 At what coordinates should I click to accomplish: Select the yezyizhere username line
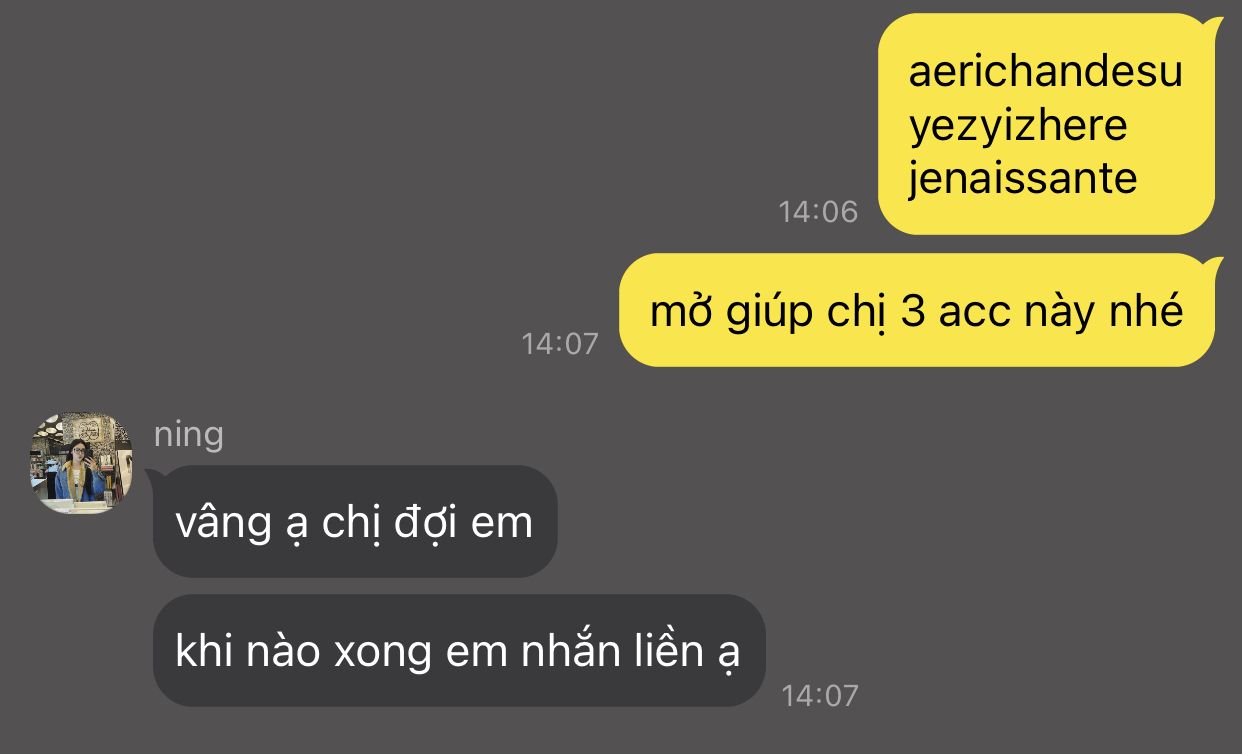point(1017,125)
